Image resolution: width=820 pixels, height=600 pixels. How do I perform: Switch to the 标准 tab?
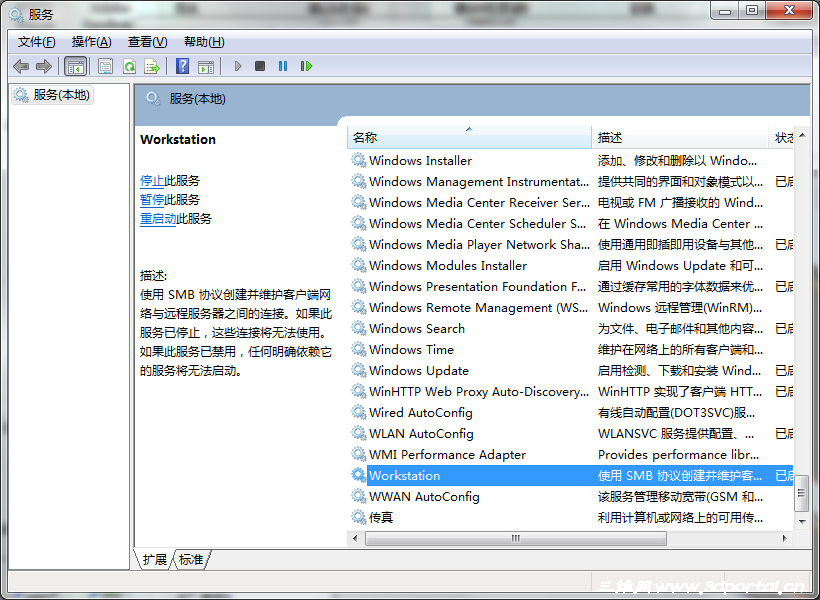pos(191,560)
